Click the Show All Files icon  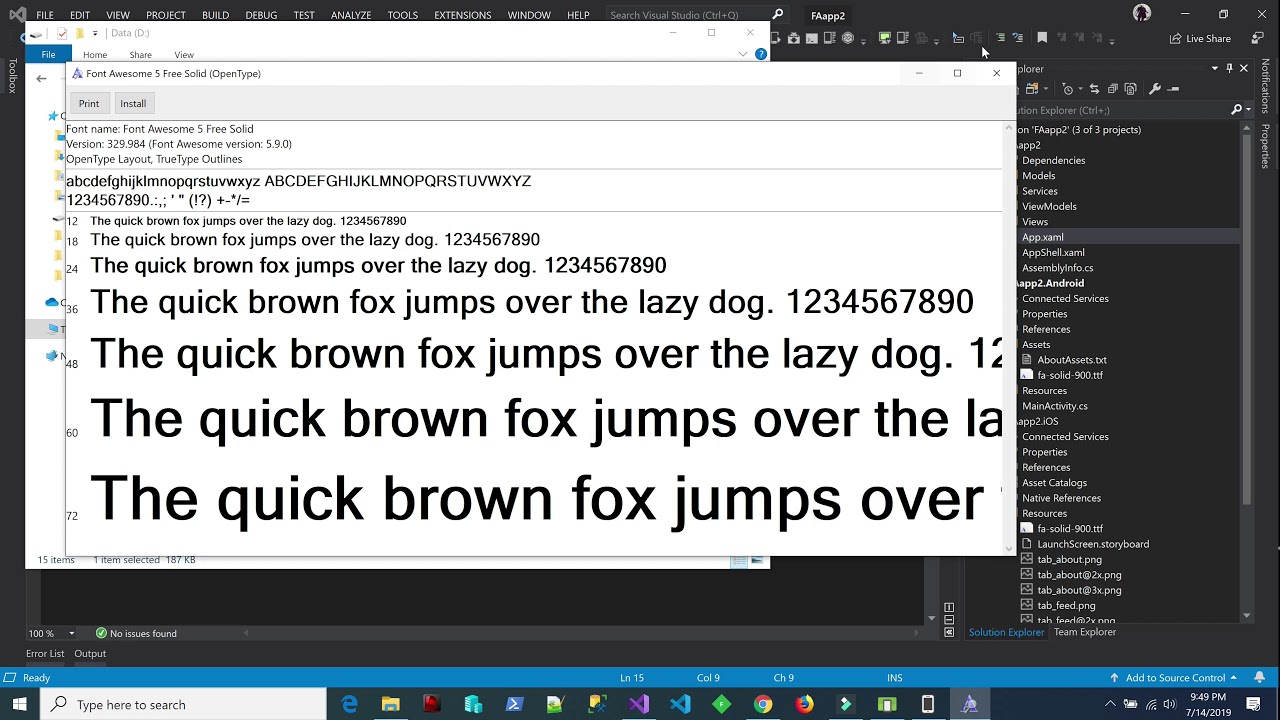[1130, 89]
